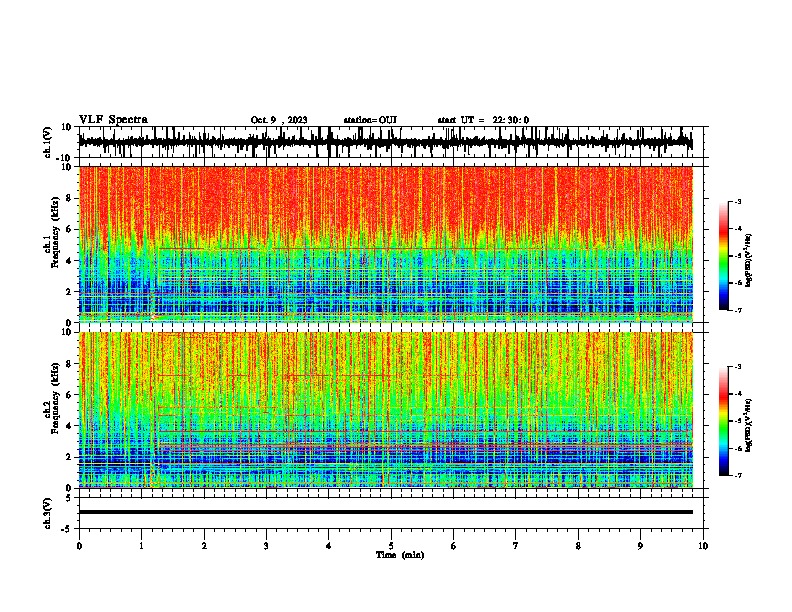Screen dimensions: 792x612
Task: Click time-axis tick label "9"
Action: click(x=640, y=546)
